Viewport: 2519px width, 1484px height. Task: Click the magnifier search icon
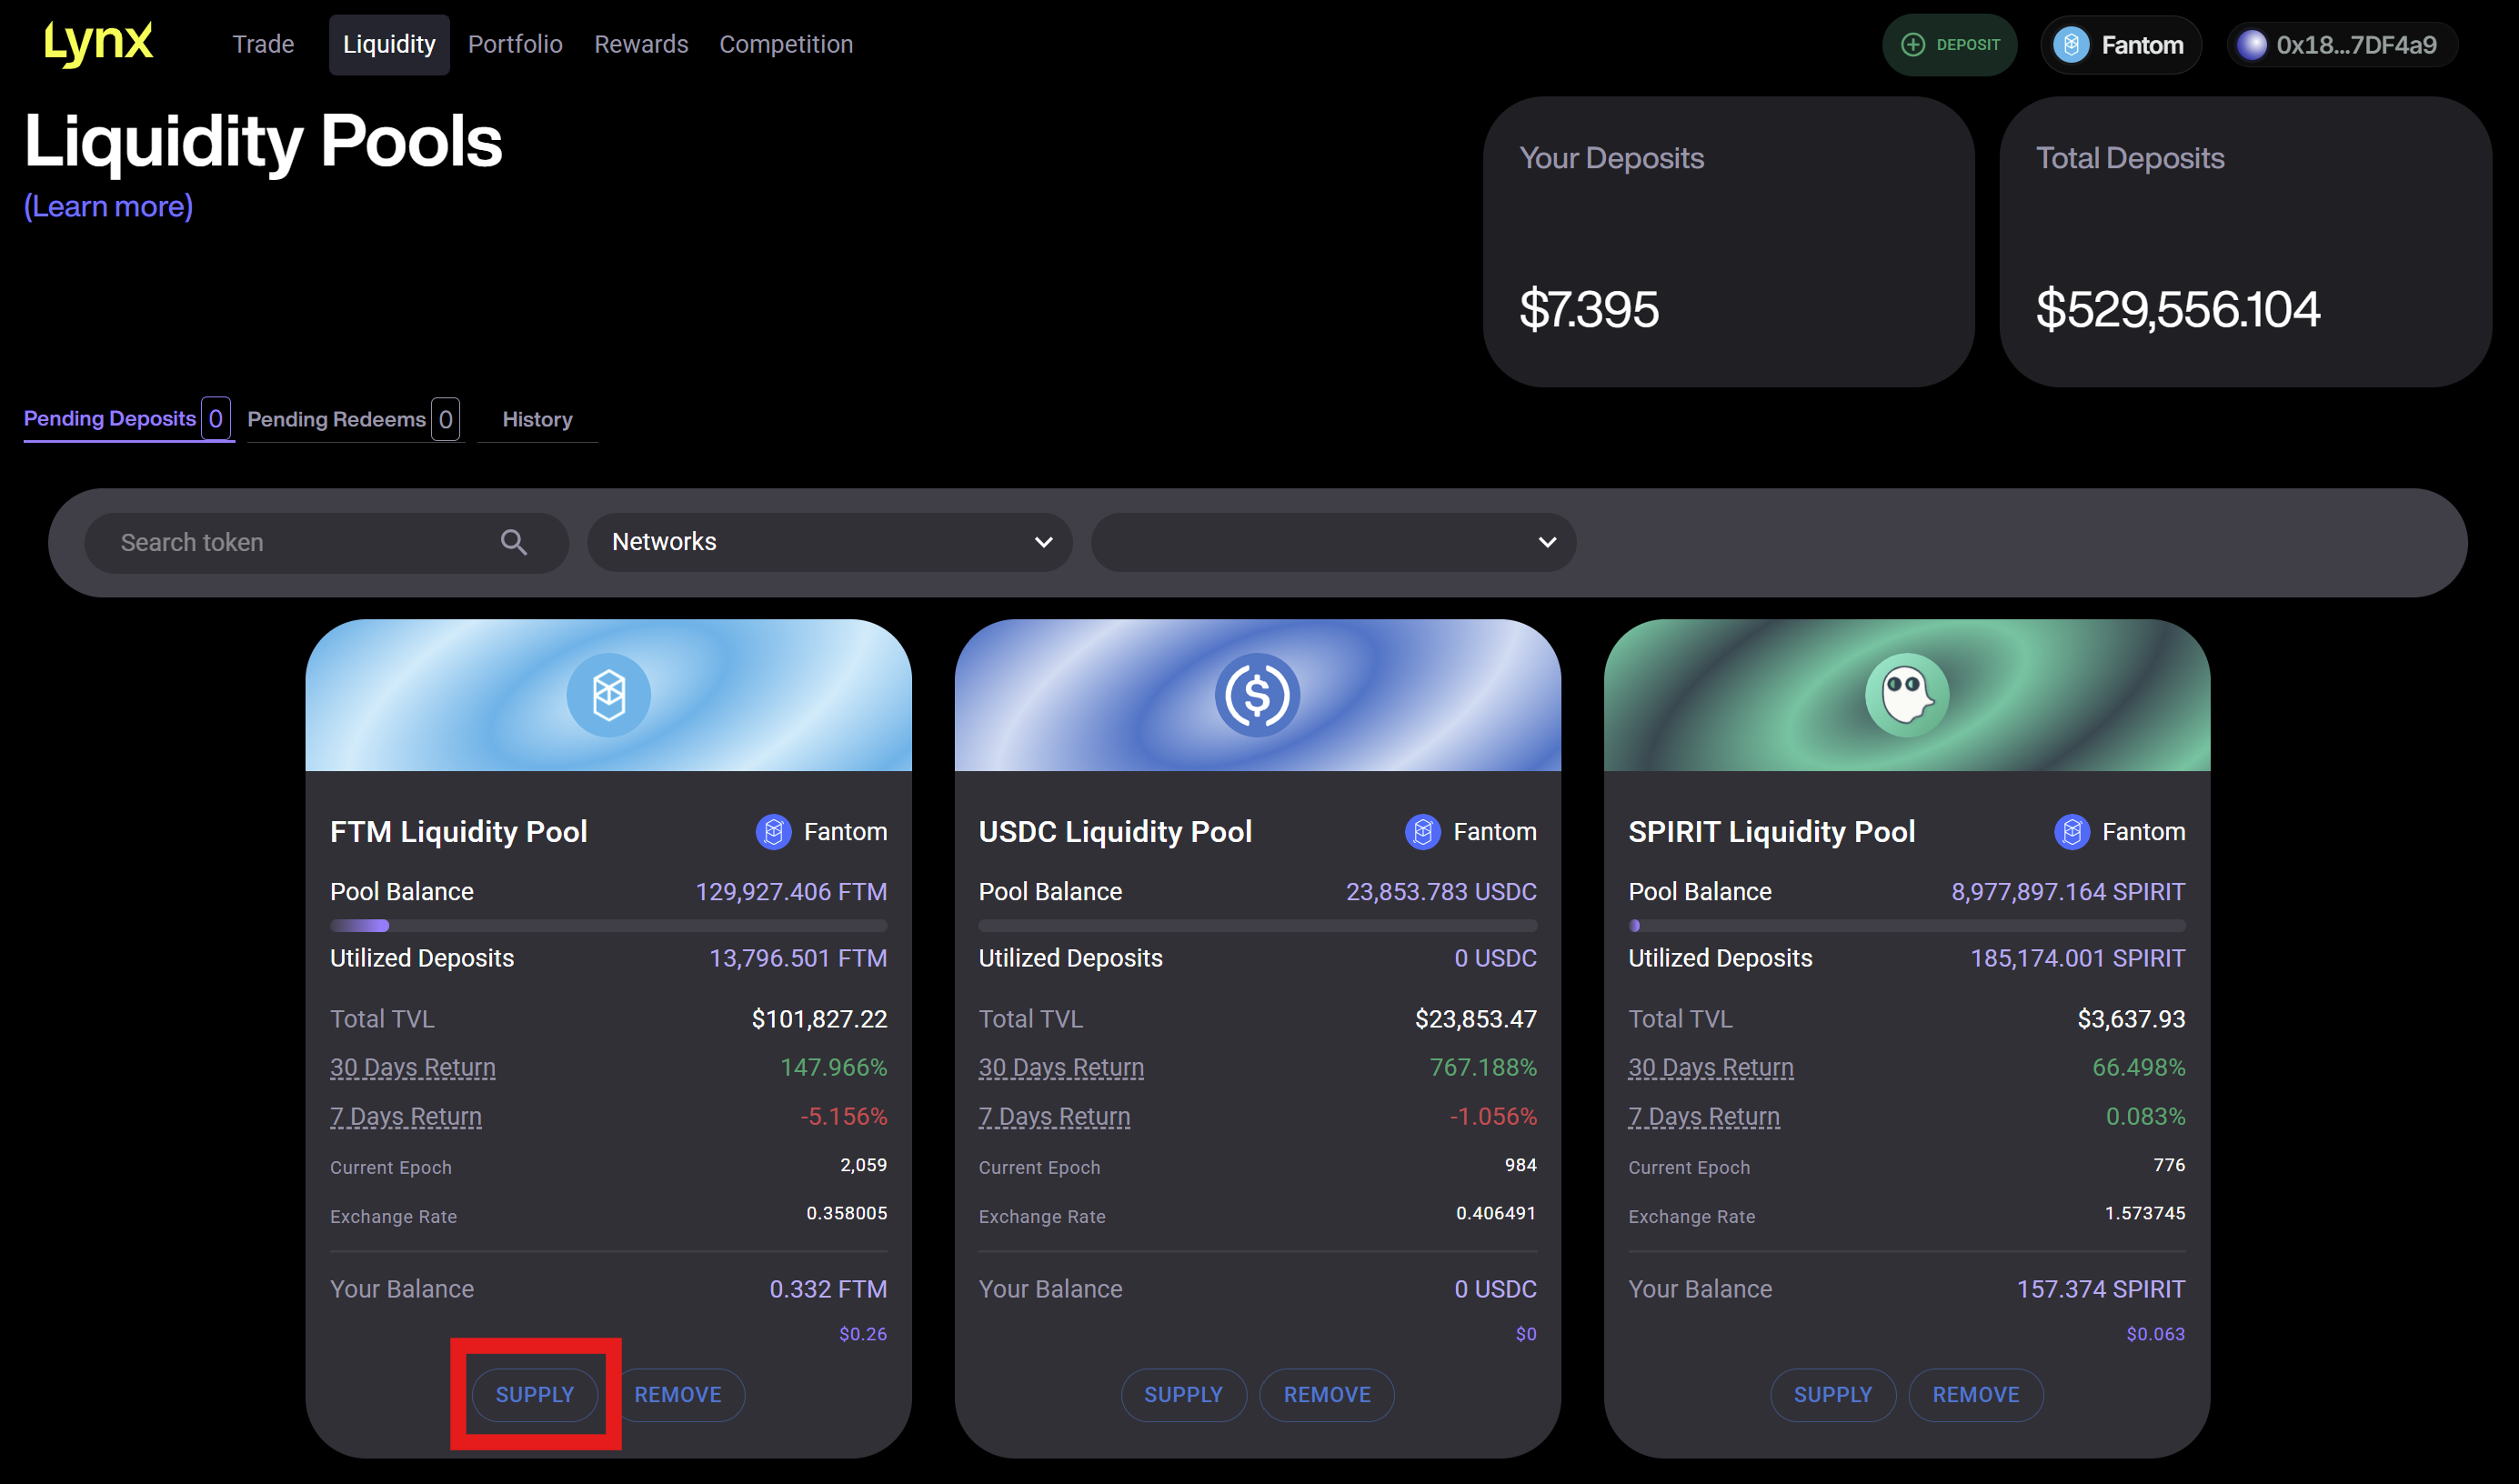point(513,542)
